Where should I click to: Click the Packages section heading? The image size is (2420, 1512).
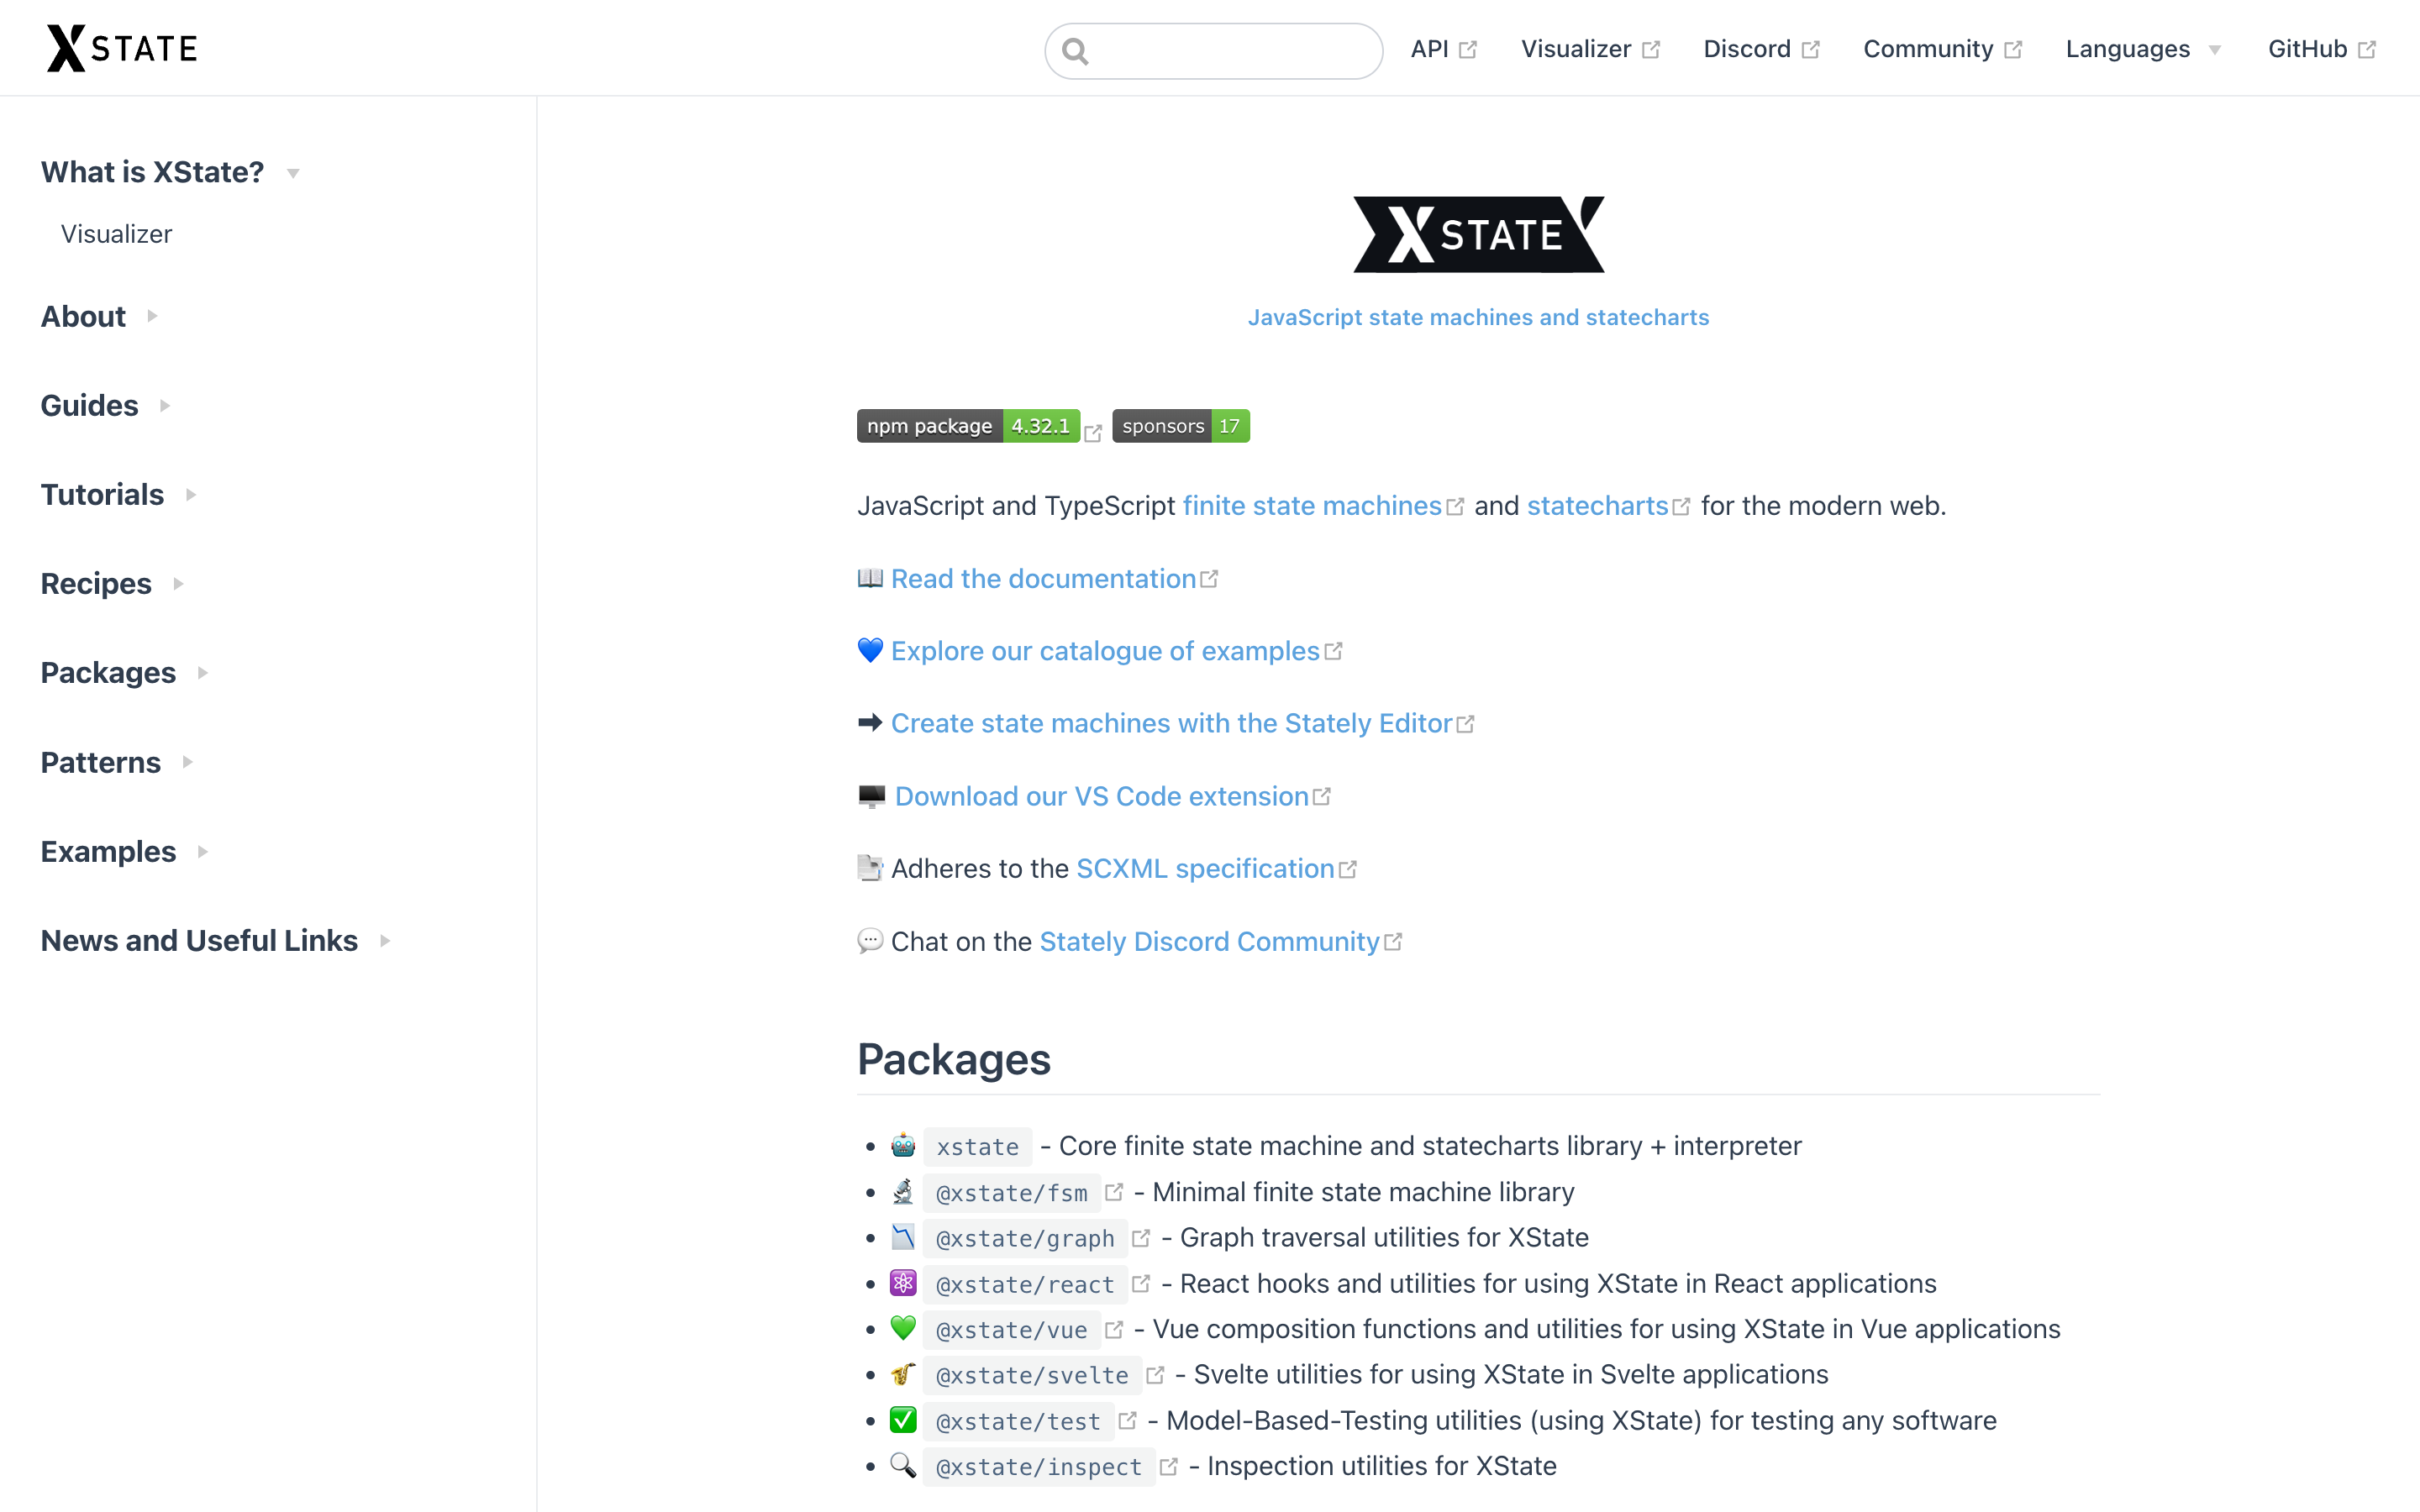pos(954,1059)
